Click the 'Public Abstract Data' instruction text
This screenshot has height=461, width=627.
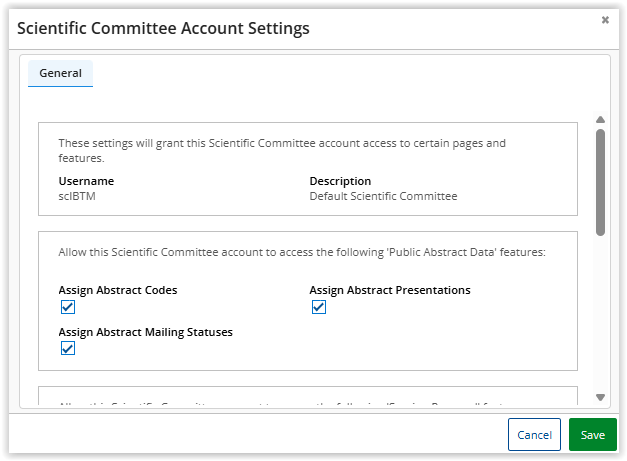click(x=301, y=252)
